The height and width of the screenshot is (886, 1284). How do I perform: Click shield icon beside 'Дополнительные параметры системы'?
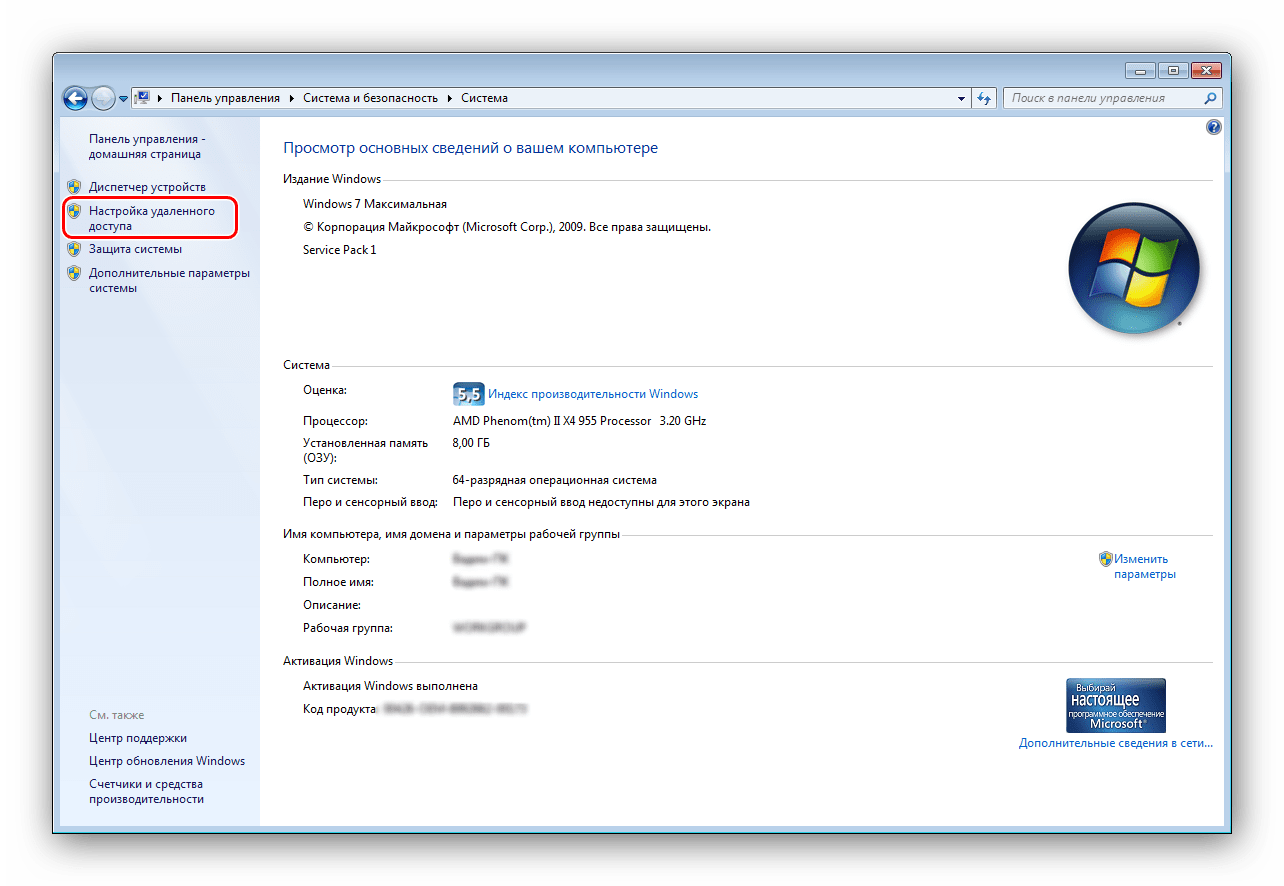tap(74, 273)
